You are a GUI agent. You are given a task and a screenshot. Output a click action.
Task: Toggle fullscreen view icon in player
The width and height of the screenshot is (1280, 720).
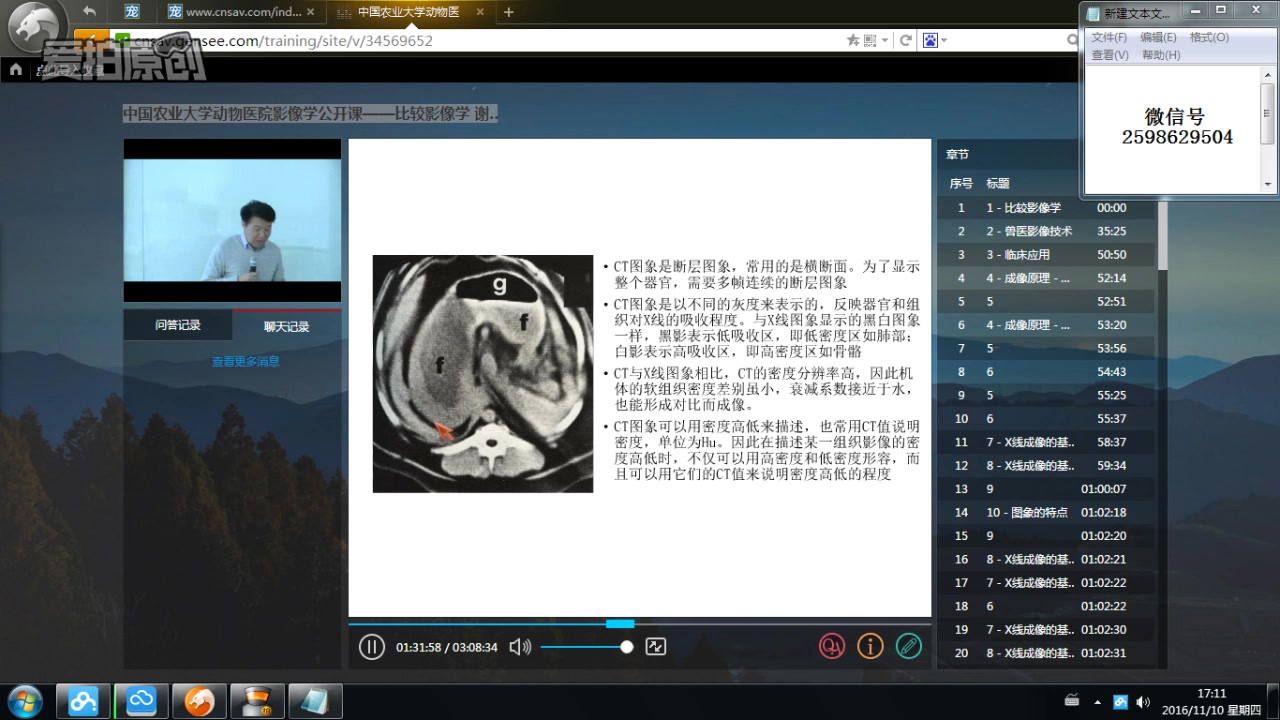(x=656, y=647)
